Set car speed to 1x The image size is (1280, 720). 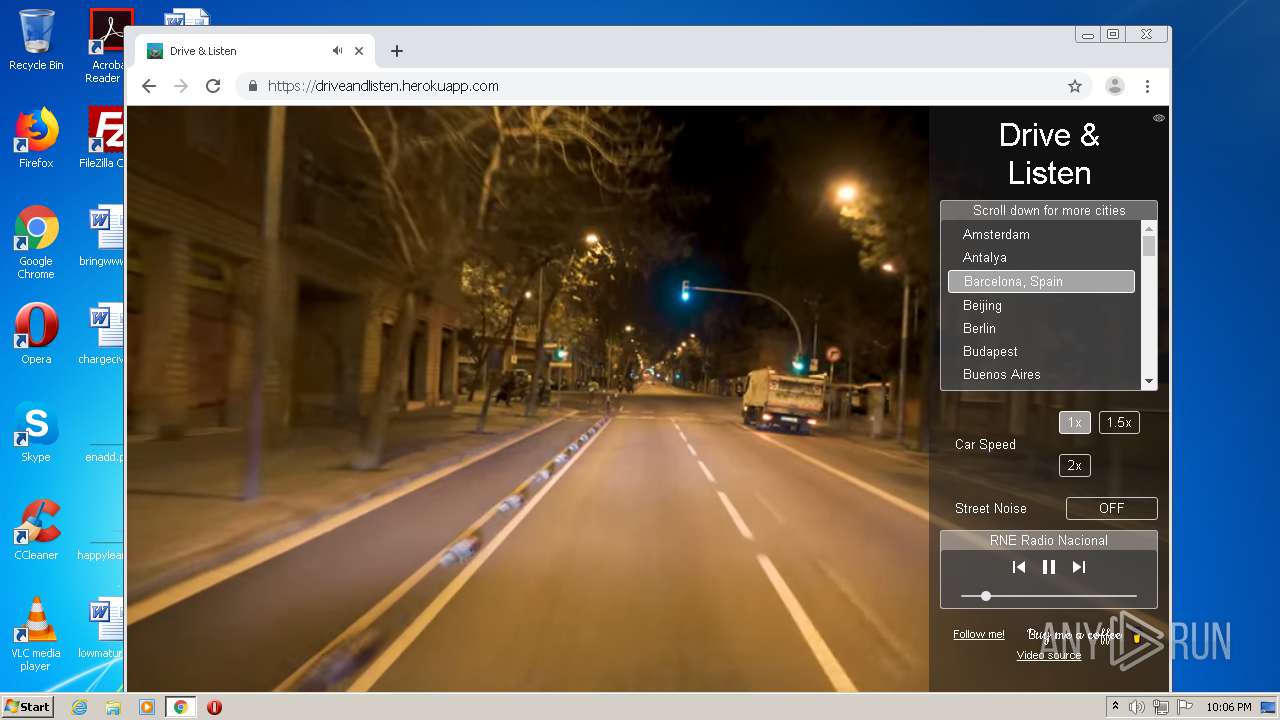click(1074, 422)
